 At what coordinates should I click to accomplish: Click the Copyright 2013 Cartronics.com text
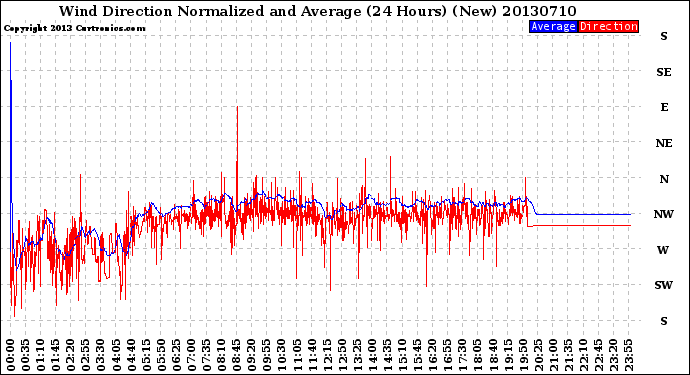[x=74, y=28]
